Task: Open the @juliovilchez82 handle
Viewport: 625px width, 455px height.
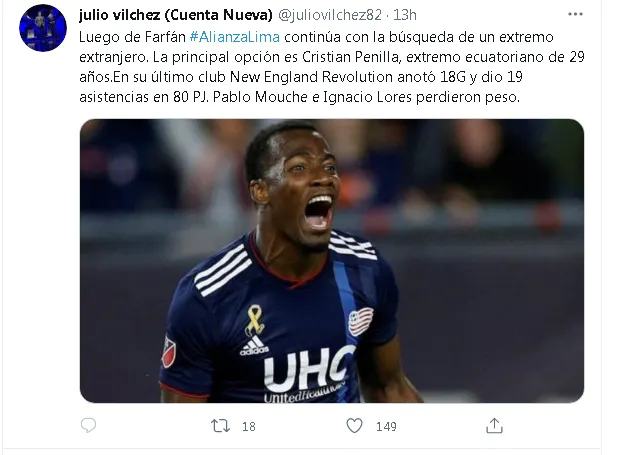Action: (329, 15)
